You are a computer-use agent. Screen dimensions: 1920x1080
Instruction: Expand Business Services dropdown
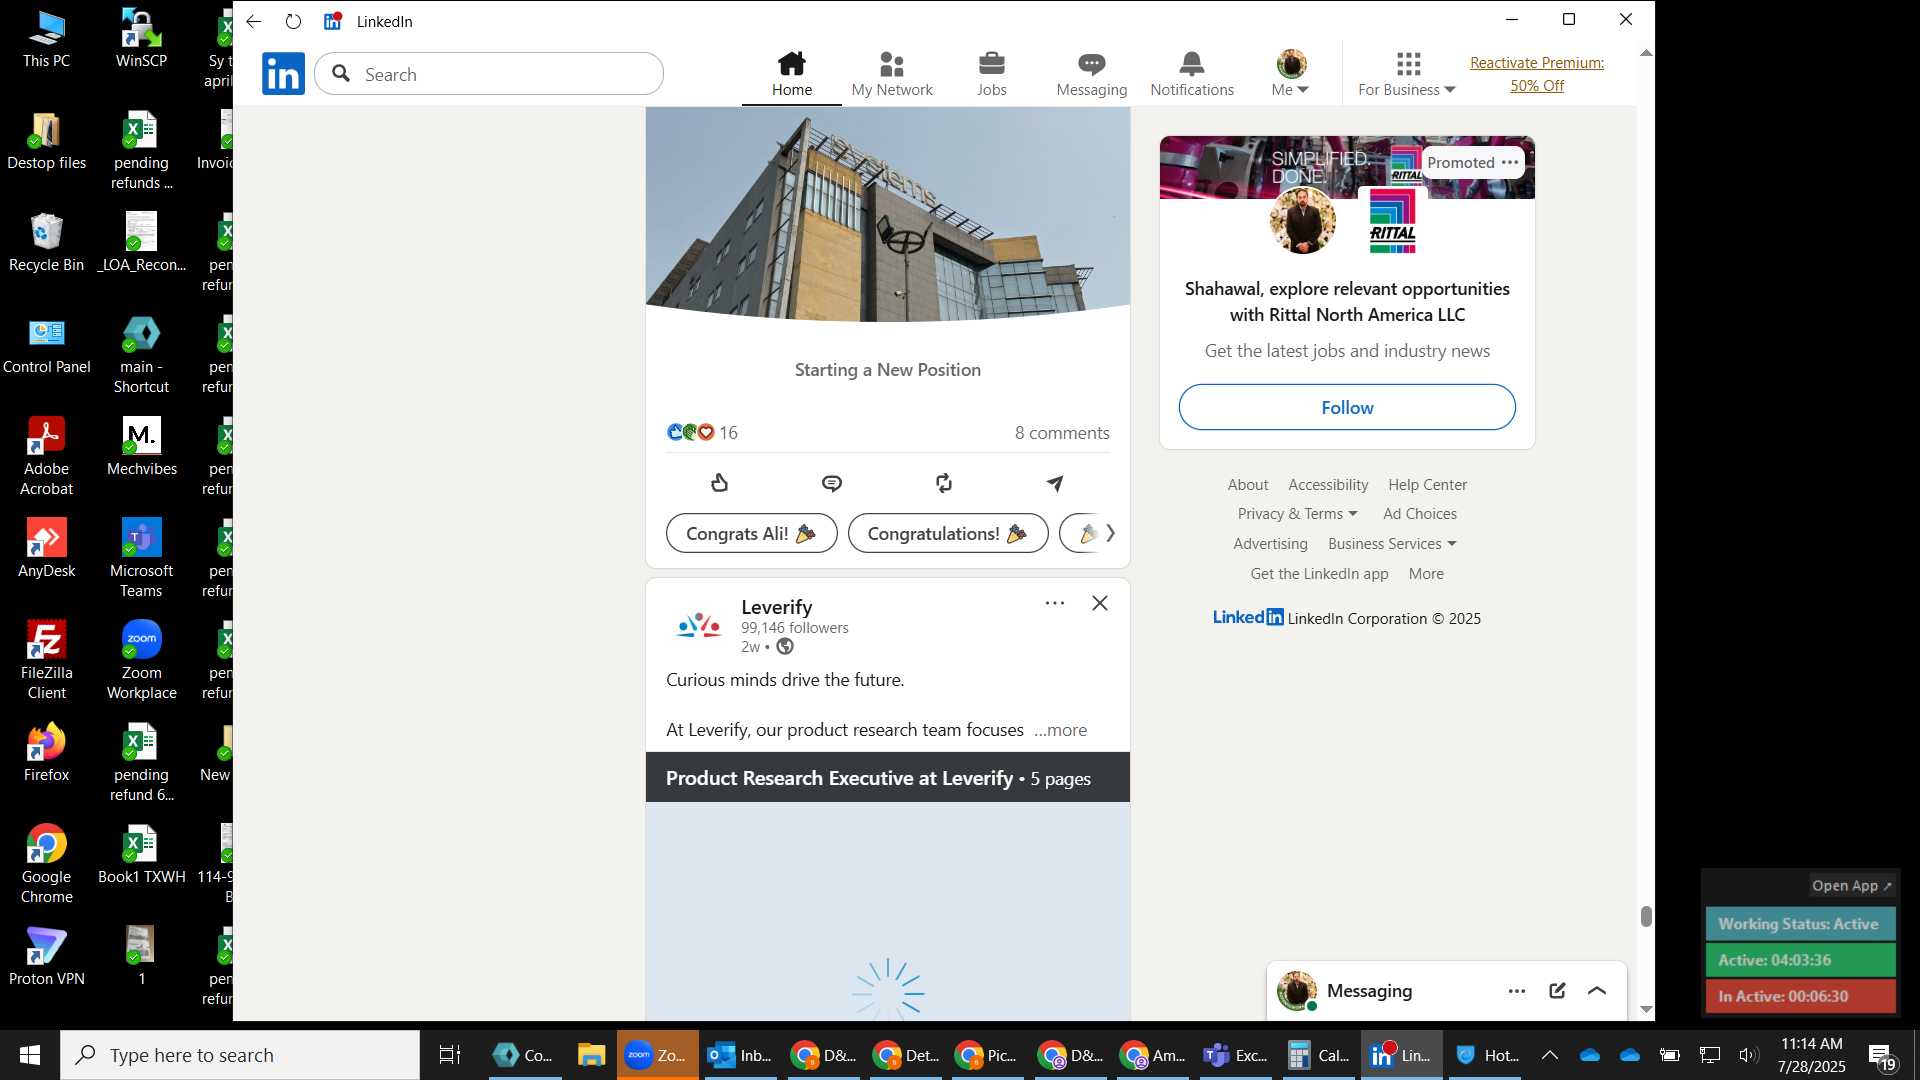click(1392, 544)
